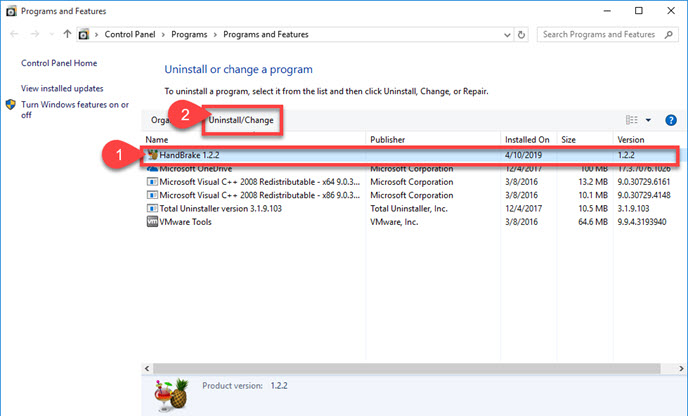Click the HandBrake cocktail pineapple details thumbnail
The image size is (688, 416).
(171, 395)
